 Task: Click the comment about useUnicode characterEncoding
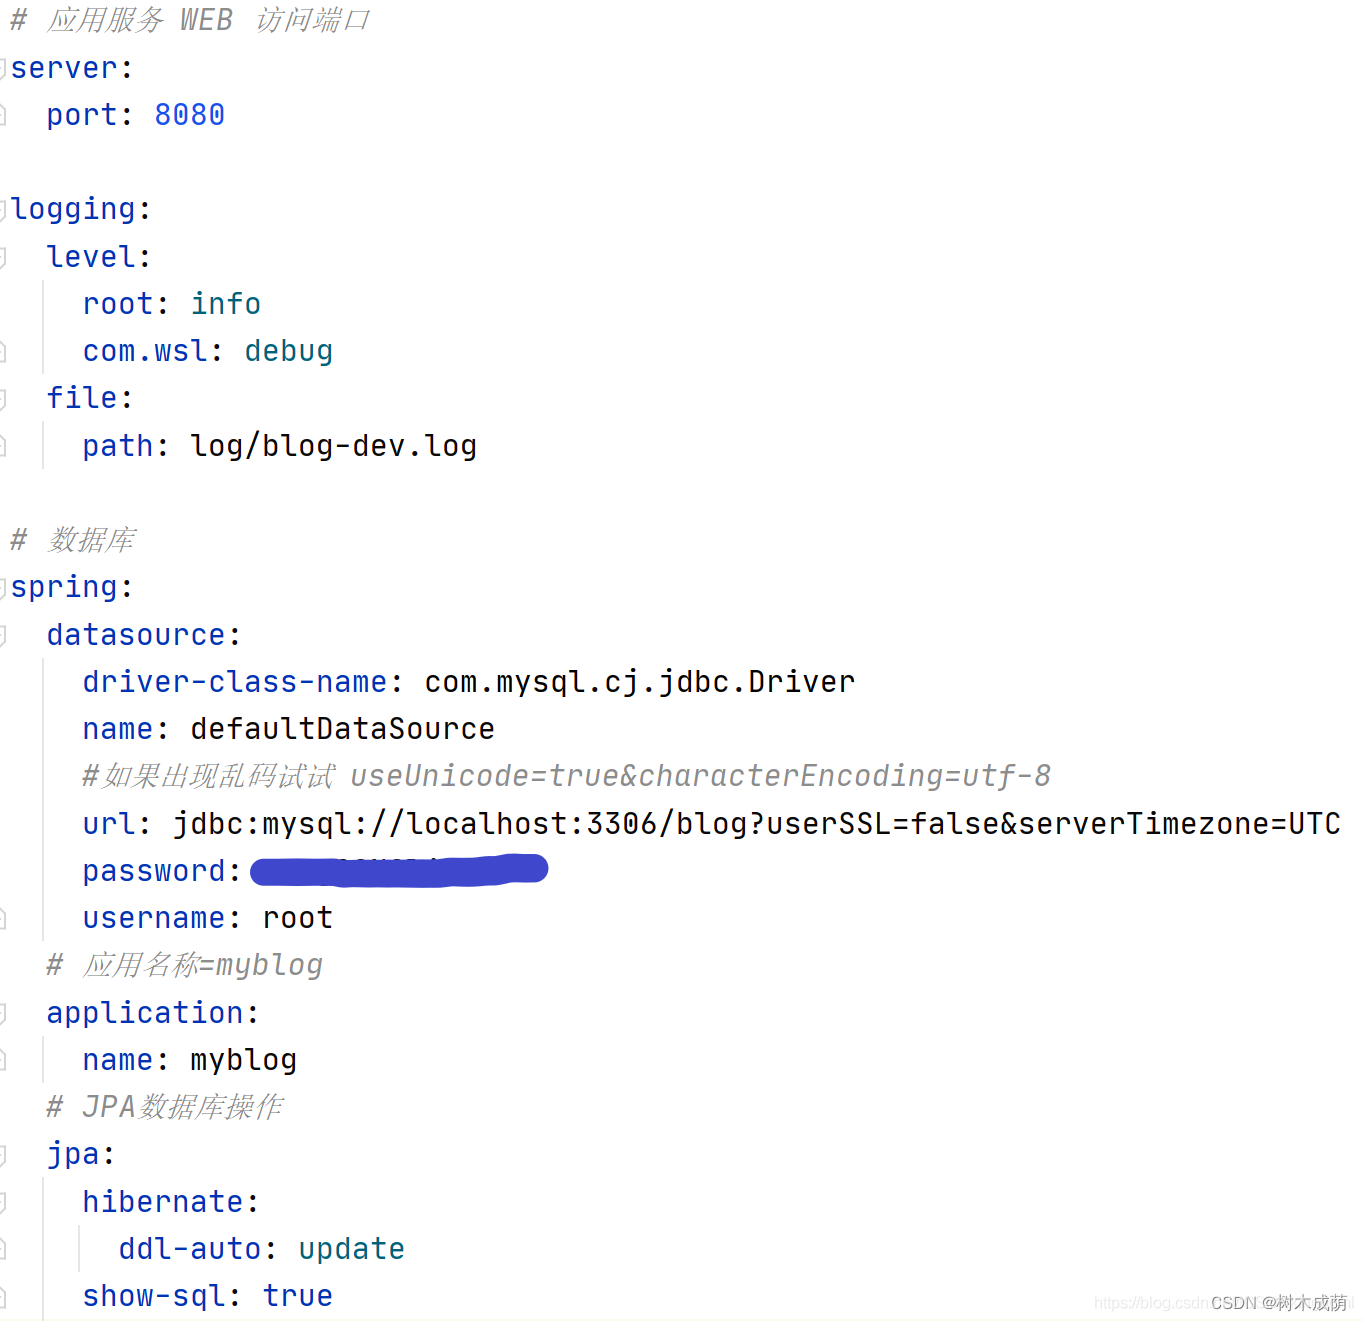[x=566, y=776]
